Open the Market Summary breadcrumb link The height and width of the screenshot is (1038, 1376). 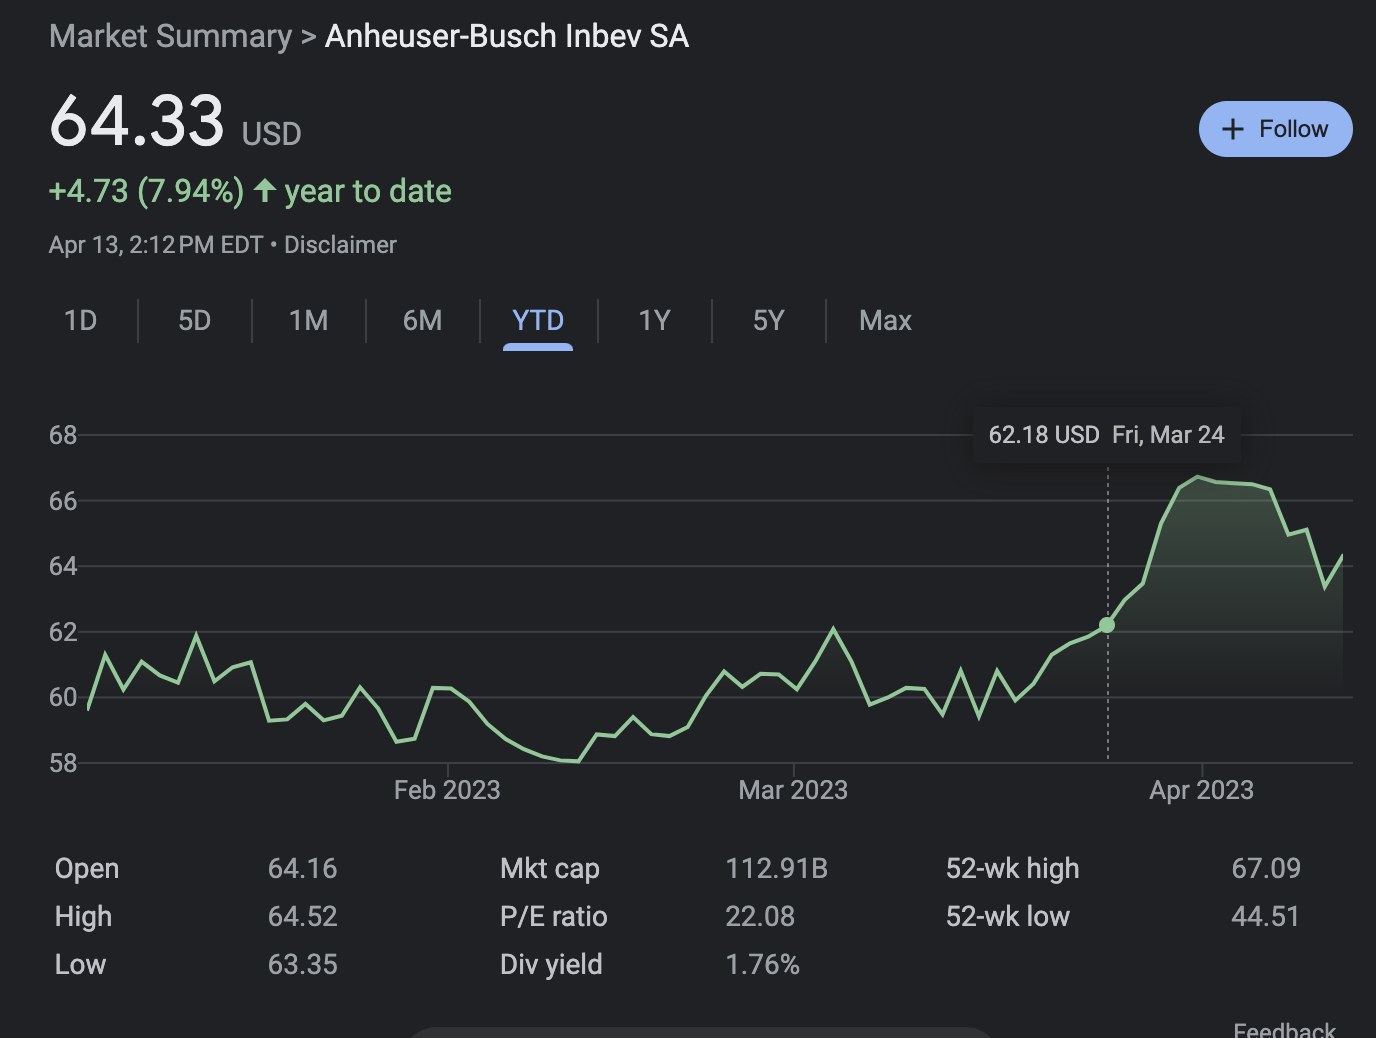pos(170,36)
